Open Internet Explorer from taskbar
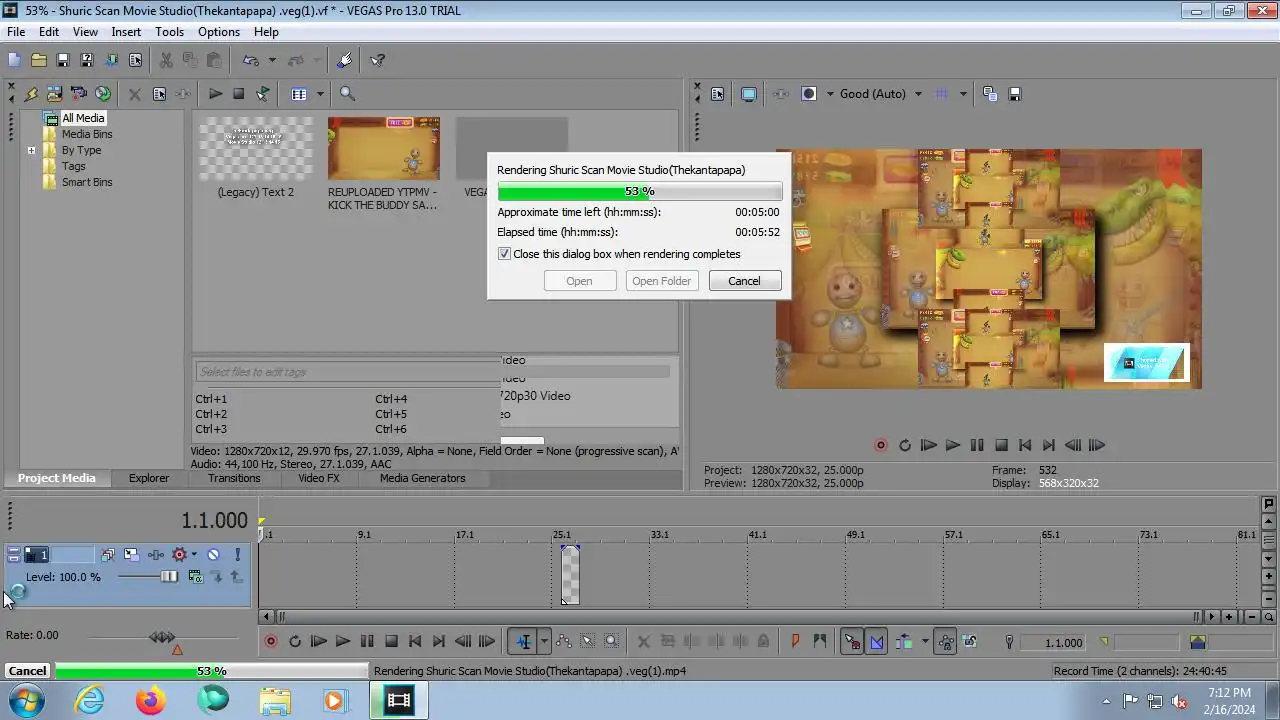The height and width of the screenshot is (720, 1280). 90,701
